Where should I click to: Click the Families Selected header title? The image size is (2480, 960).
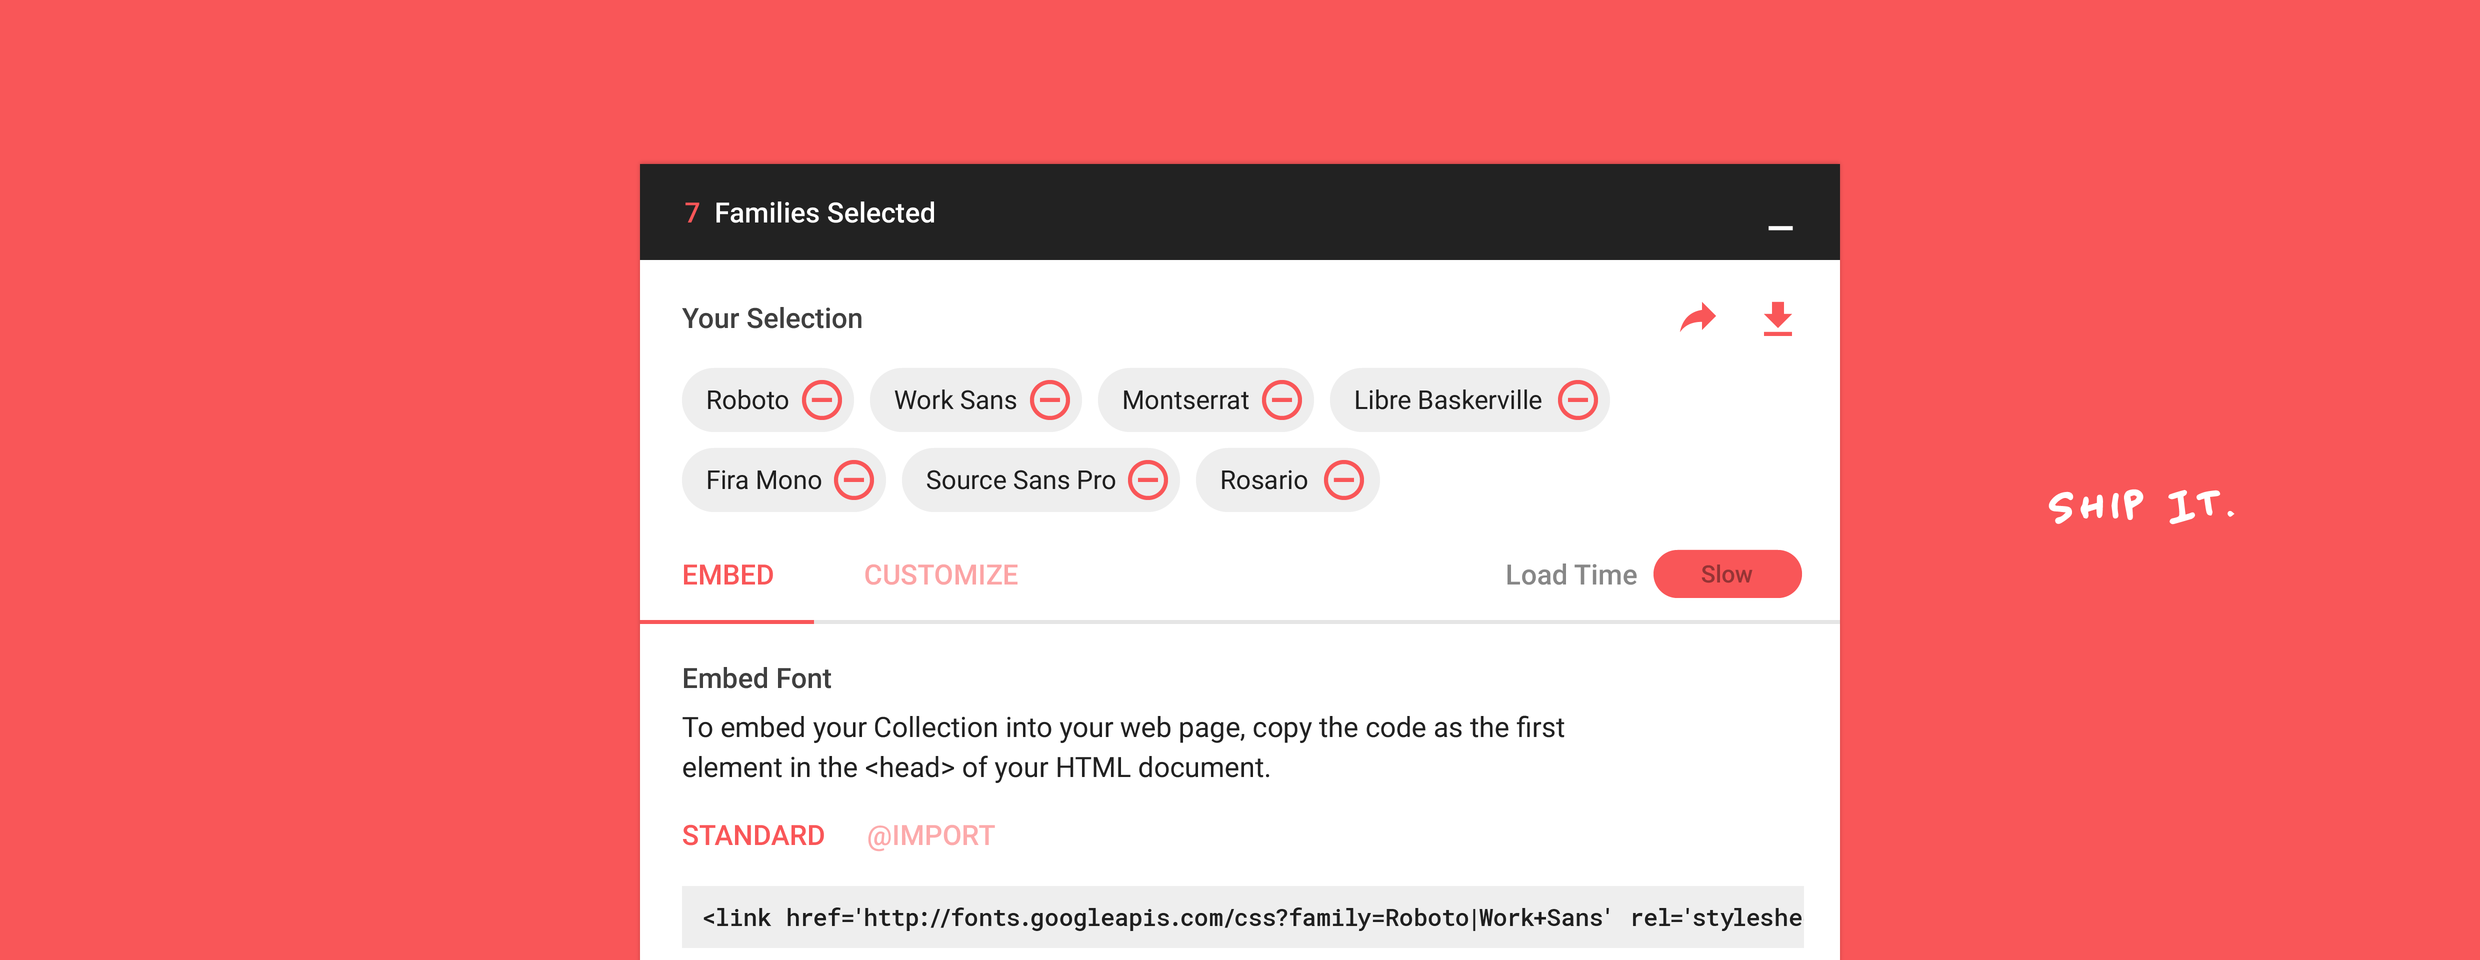(x=824, y=213)
